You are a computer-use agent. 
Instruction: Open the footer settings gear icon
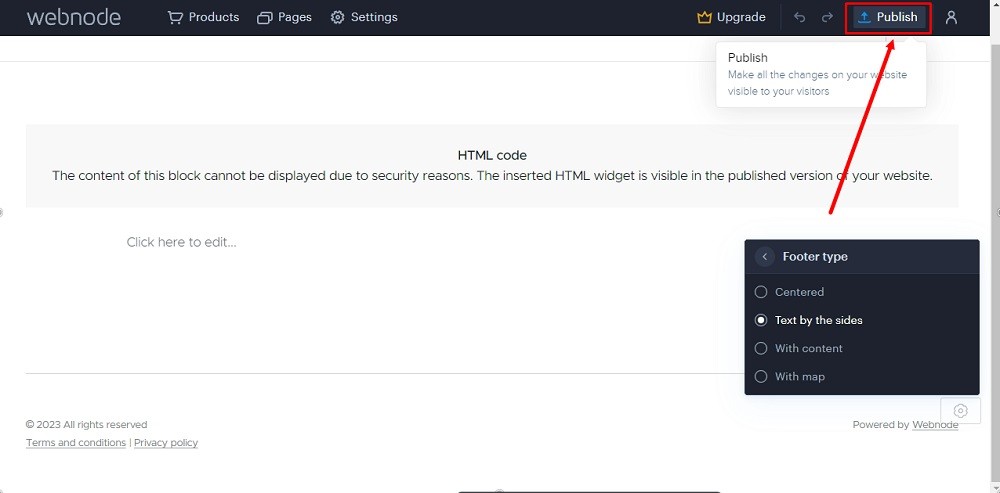click(960, 411)
